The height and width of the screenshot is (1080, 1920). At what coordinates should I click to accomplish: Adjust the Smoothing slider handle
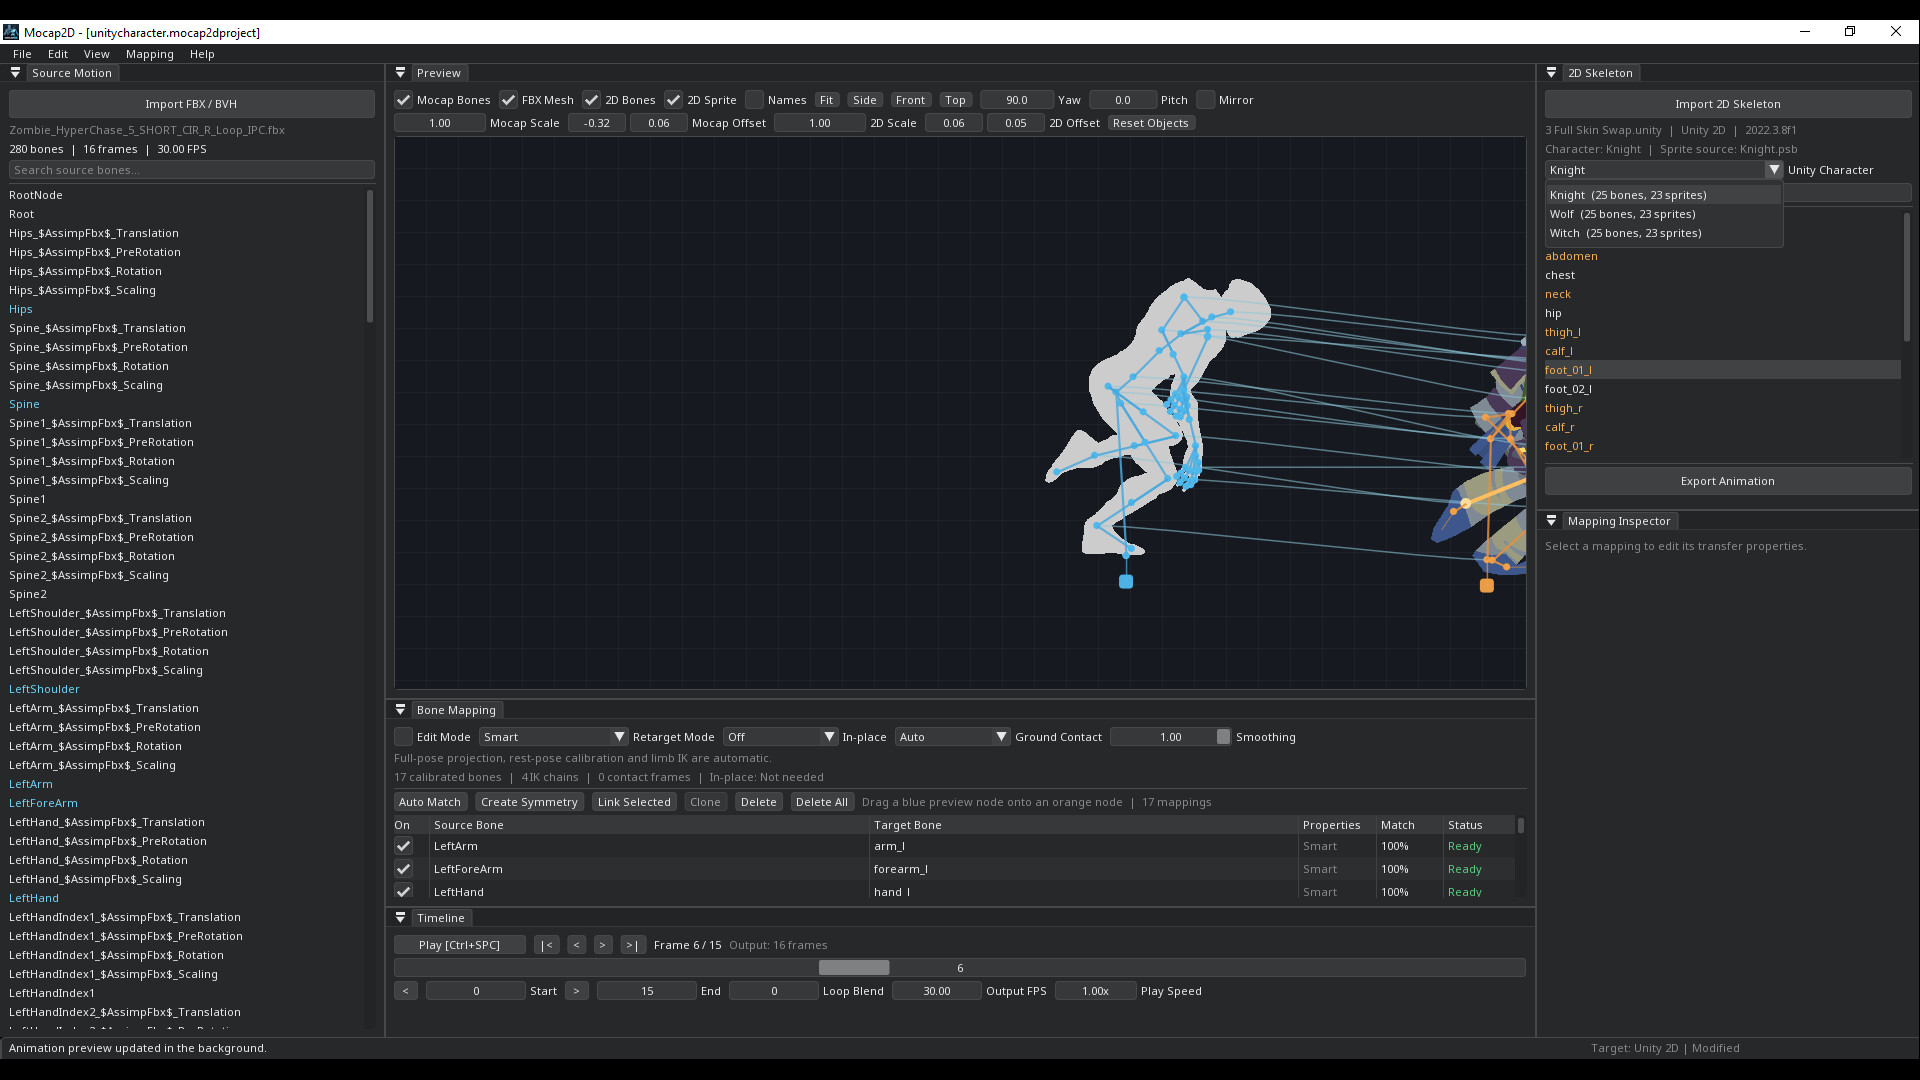point(1223,737)
